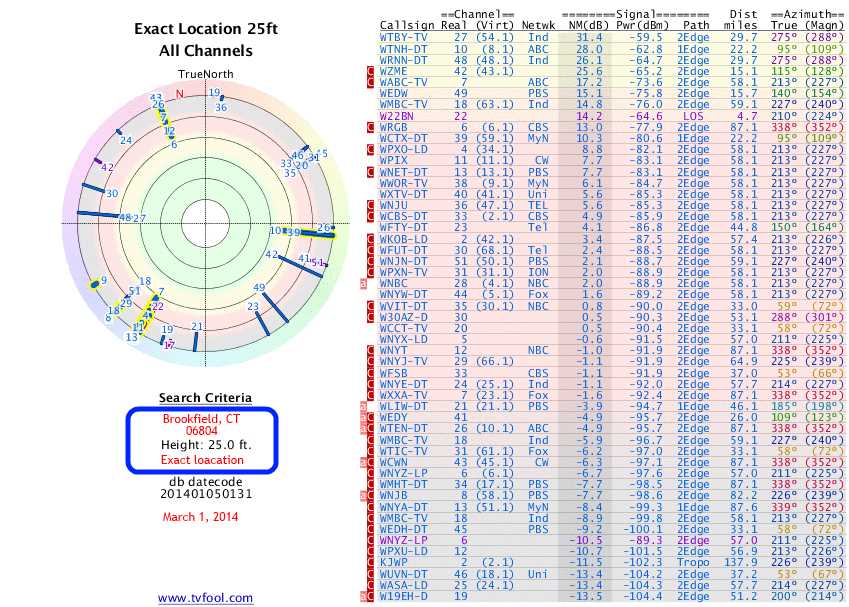Click the TrueNorth label above radar plot

coord(206,75)
